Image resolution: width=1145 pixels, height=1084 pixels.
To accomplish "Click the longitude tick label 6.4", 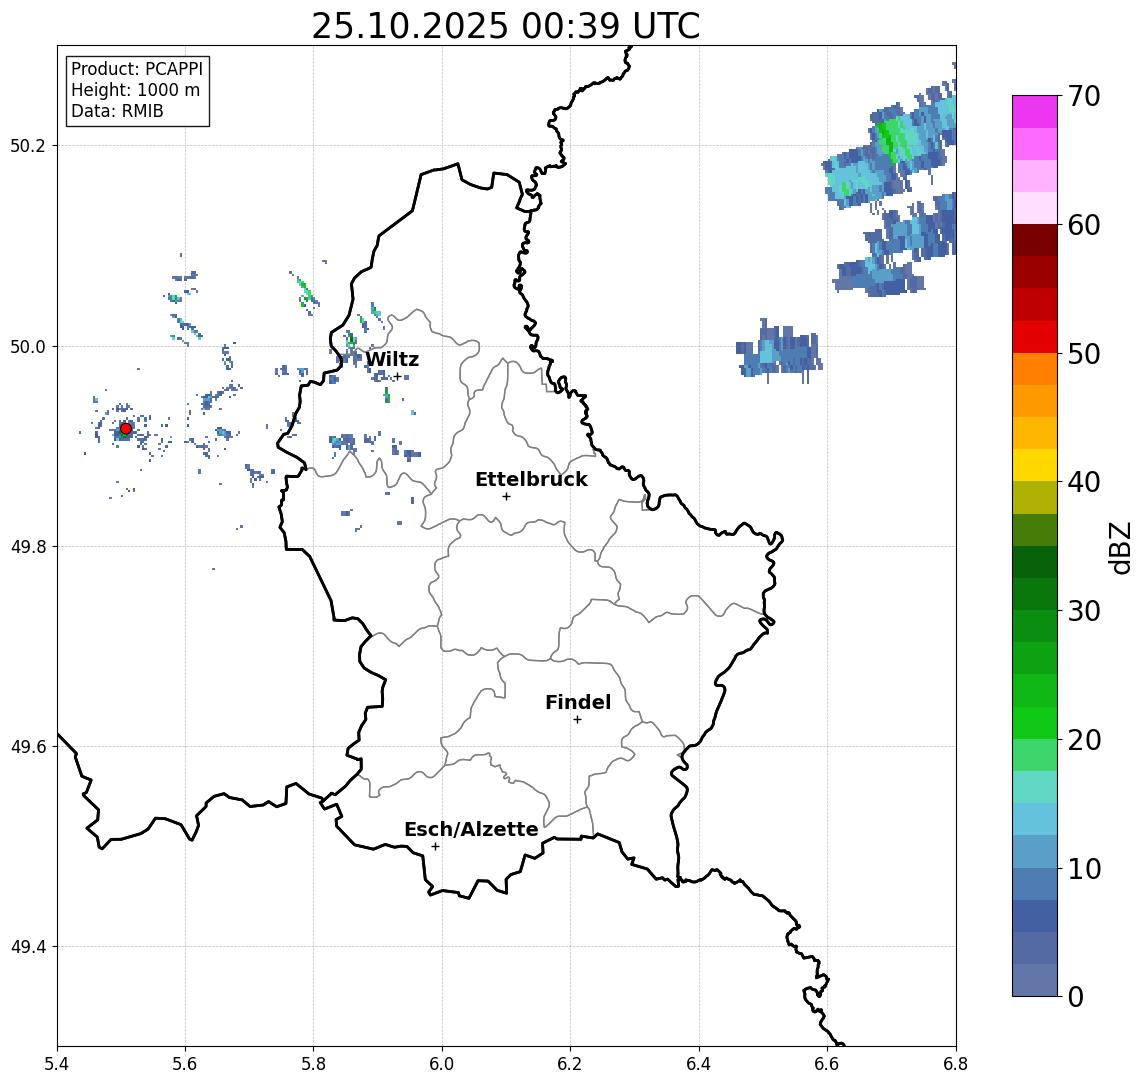I will [x=699, y=1064].
